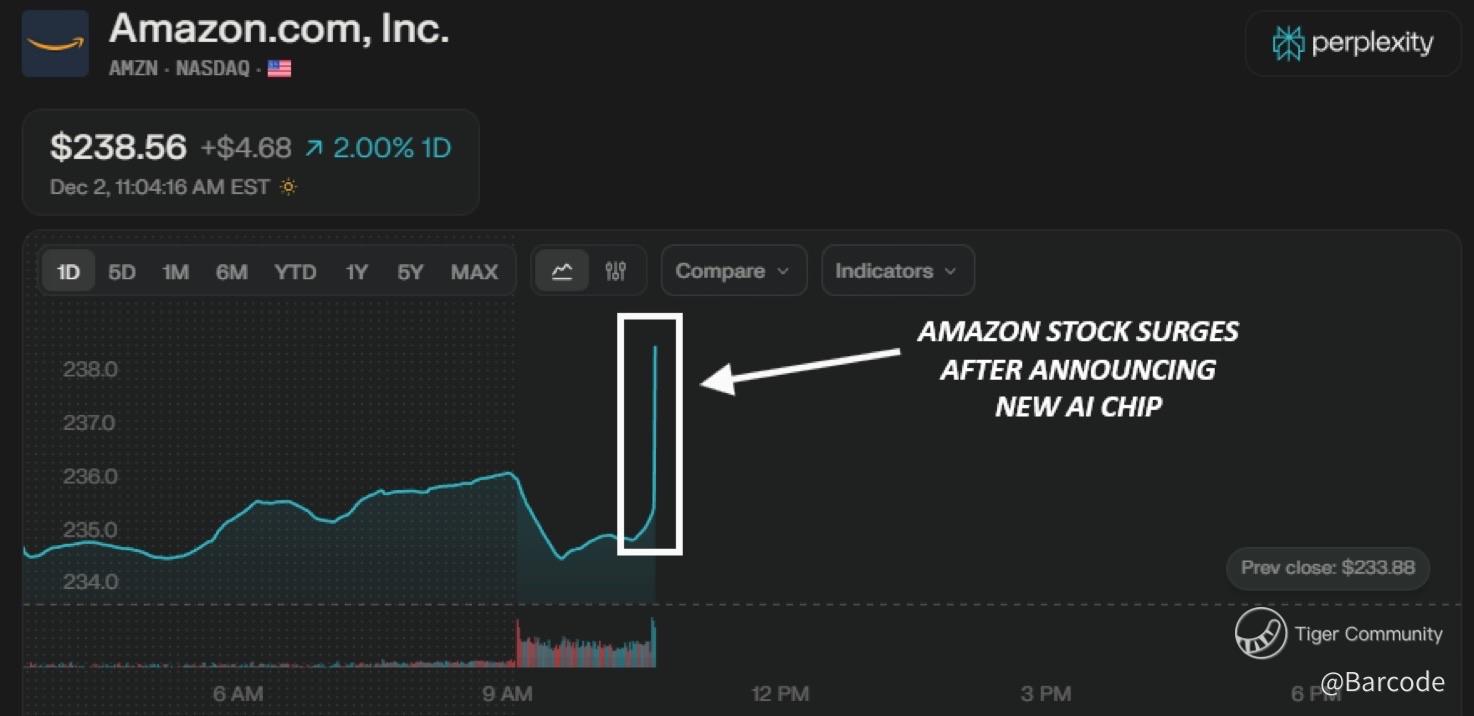Switch to the 5D time range
The image size is (1474, 716).
[x=122, y=272]
